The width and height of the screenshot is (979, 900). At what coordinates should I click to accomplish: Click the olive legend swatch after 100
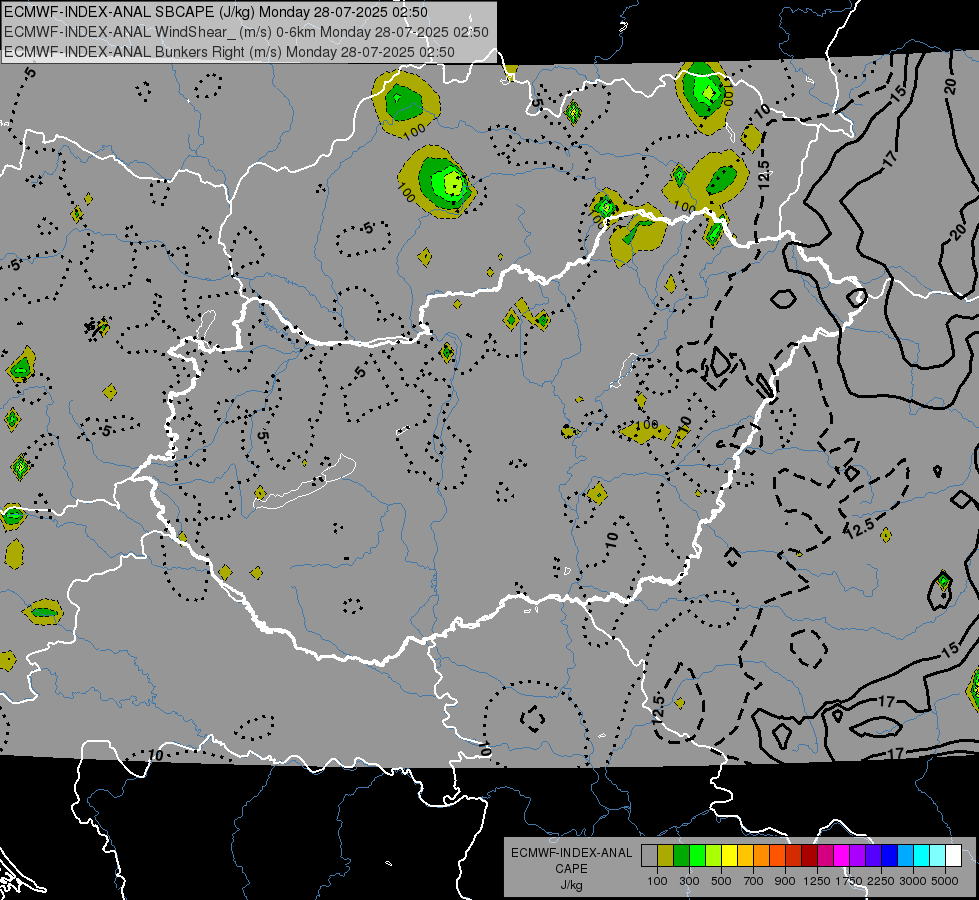coord(665,856)
